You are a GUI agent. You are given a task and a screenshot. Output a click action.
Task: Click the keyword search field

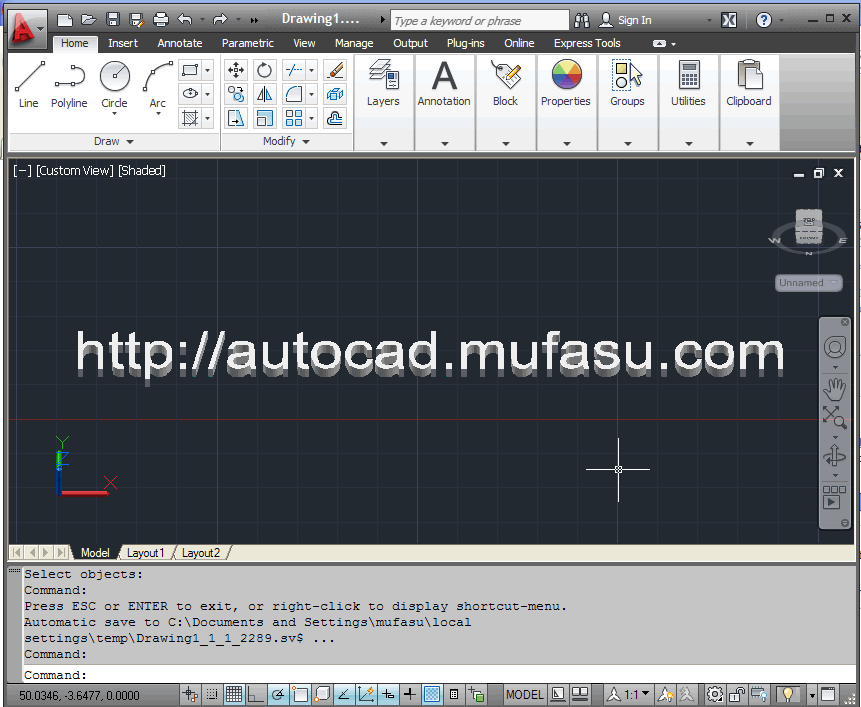tap(478, 20)
